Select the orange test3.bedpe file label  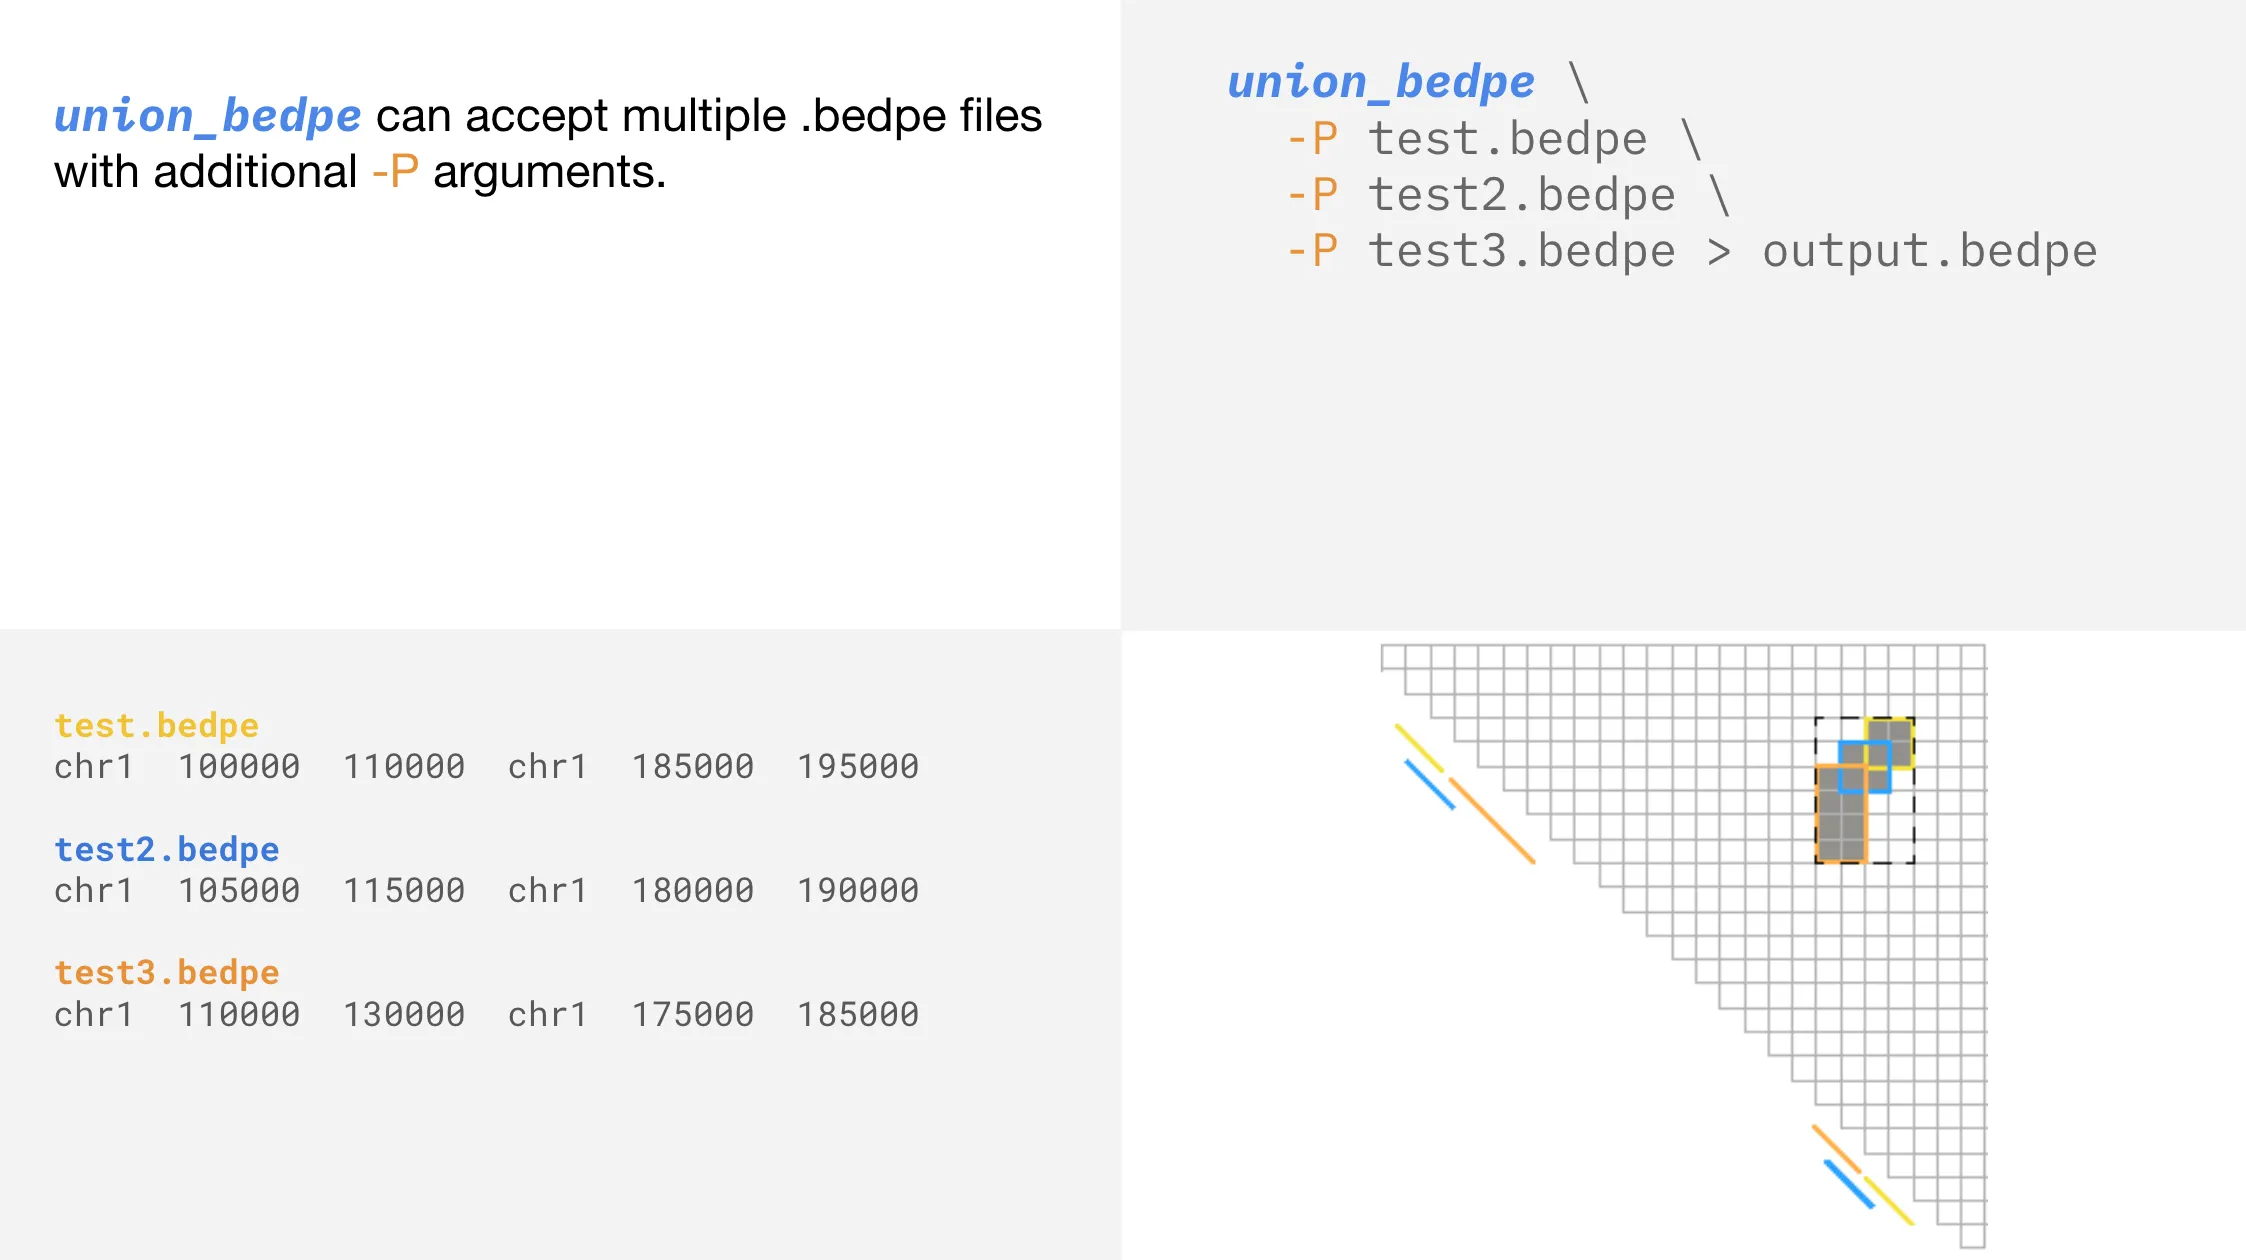166,973
